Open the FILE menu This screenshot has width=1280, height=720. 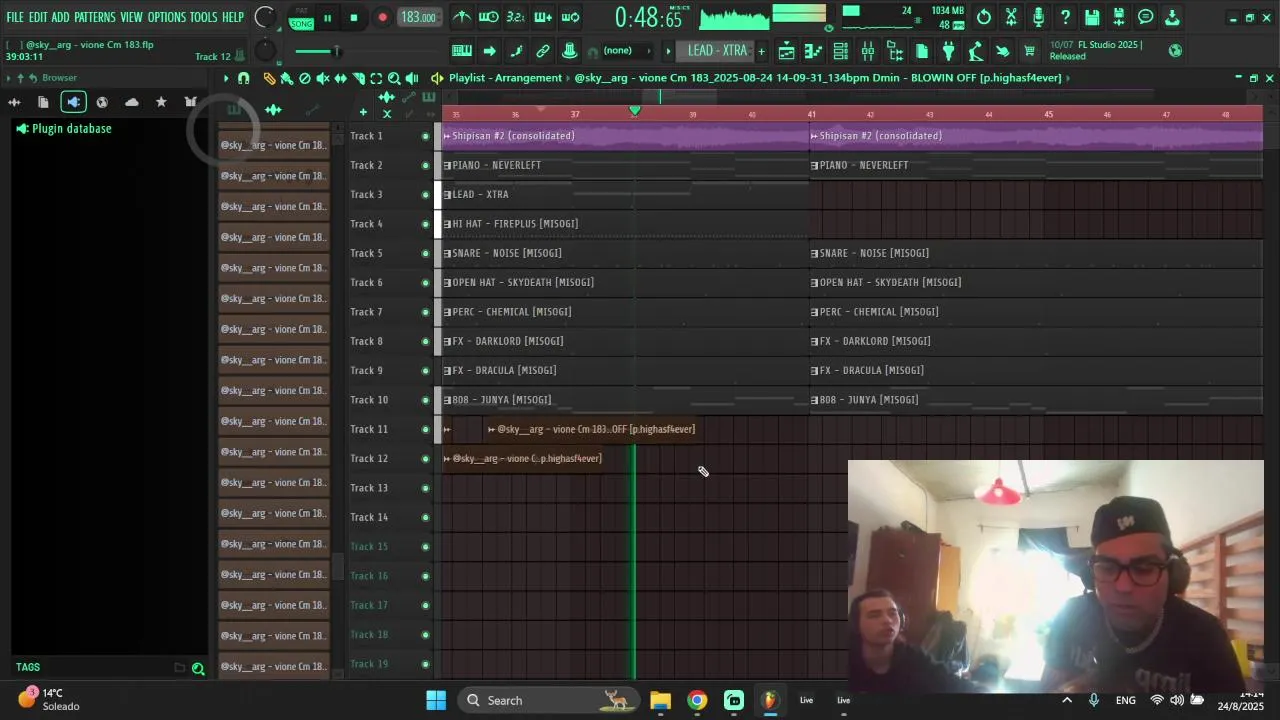point(15,18)
